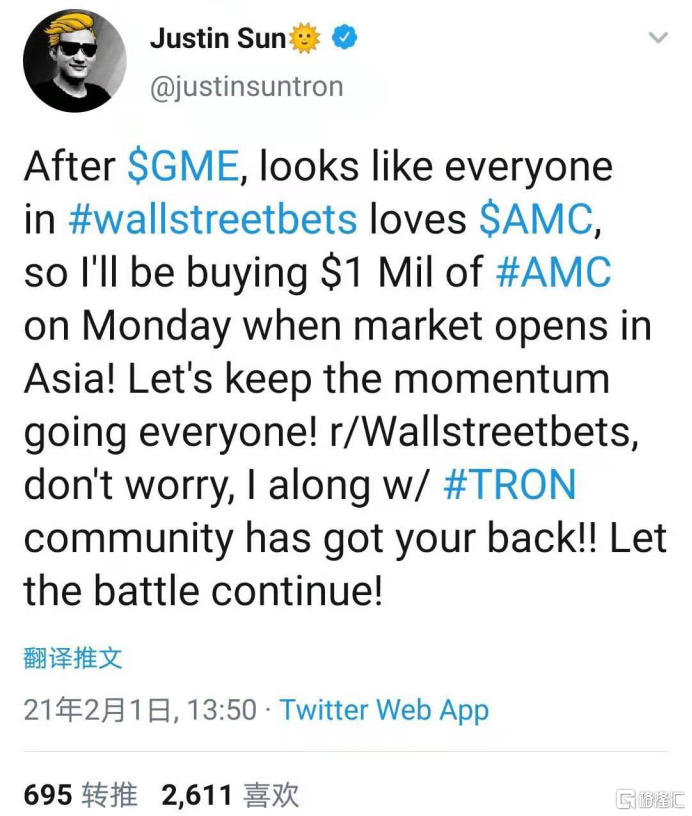Open the Twitter Web App source link
Viewport: 692px width, 816px height.
coord(384,710)
